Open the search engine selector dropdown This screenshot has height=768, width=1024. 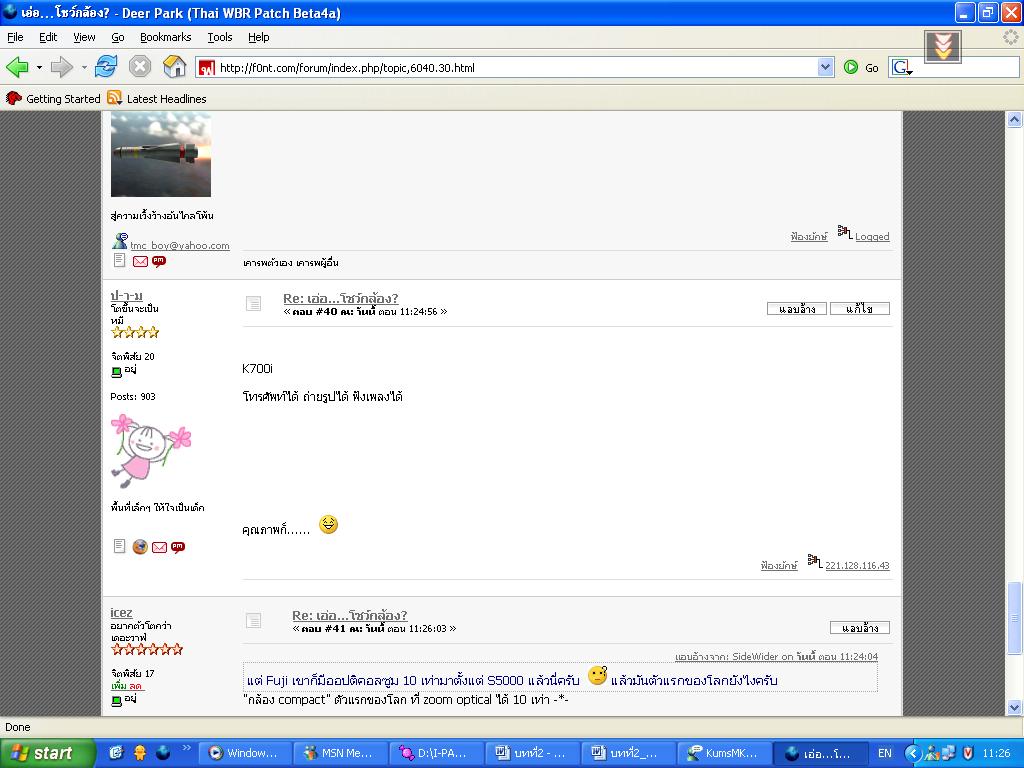[903, 67]
